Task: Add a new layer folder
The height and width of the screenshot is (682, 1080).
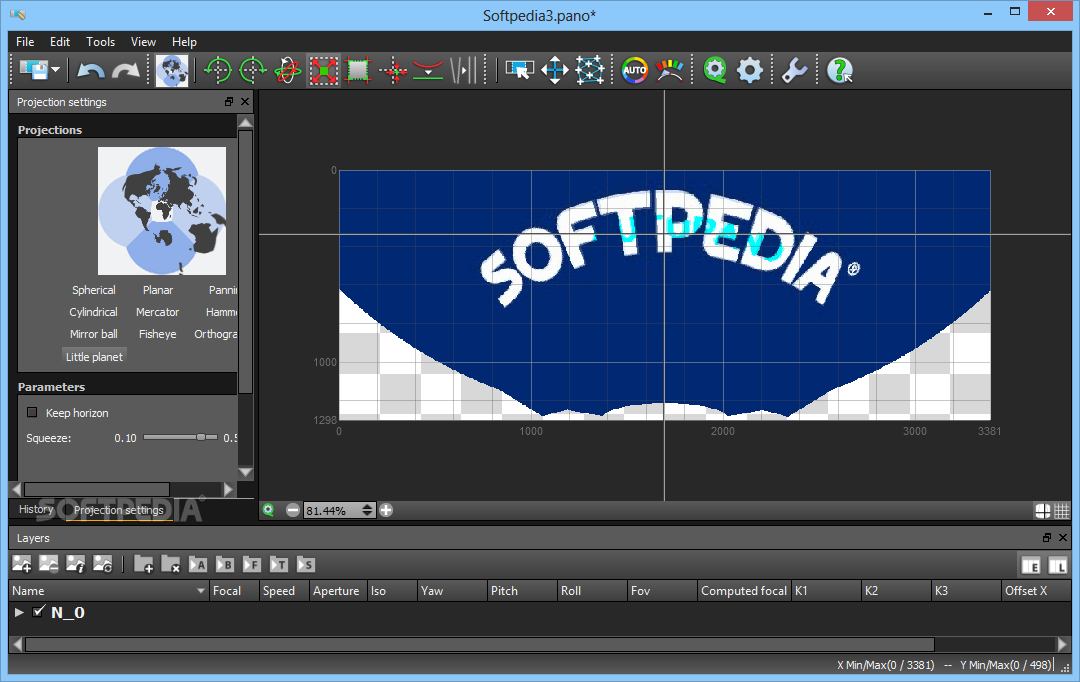Action: click(x=143, y=564)
